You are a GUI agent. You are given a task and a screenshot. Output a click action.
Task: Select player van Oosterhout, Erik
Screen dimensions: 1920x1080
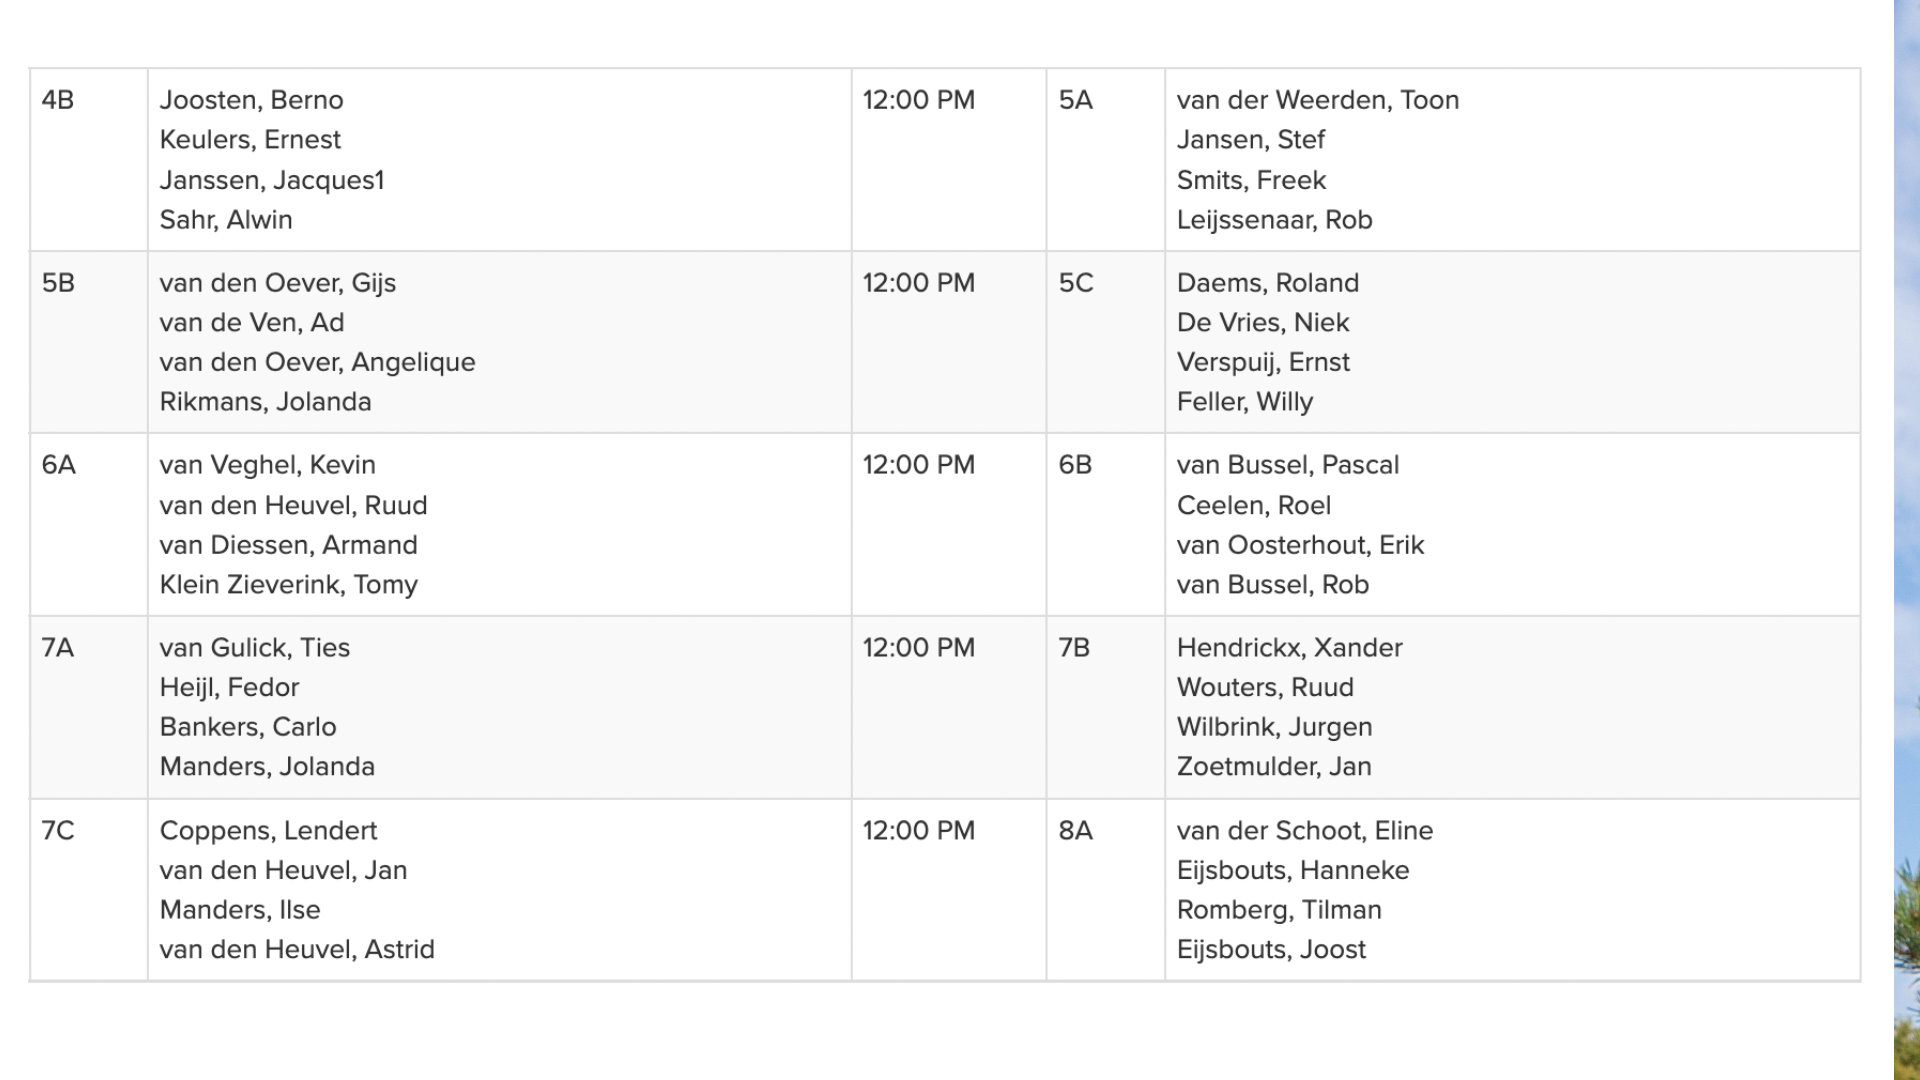pyautogui.click(x=1300, y=545)
